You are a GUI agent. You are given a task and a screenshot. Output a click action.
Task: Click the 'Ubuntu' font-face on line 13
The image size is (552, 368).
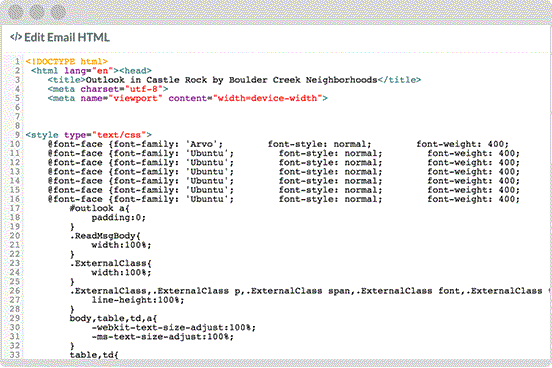click(x=141, y=171)
